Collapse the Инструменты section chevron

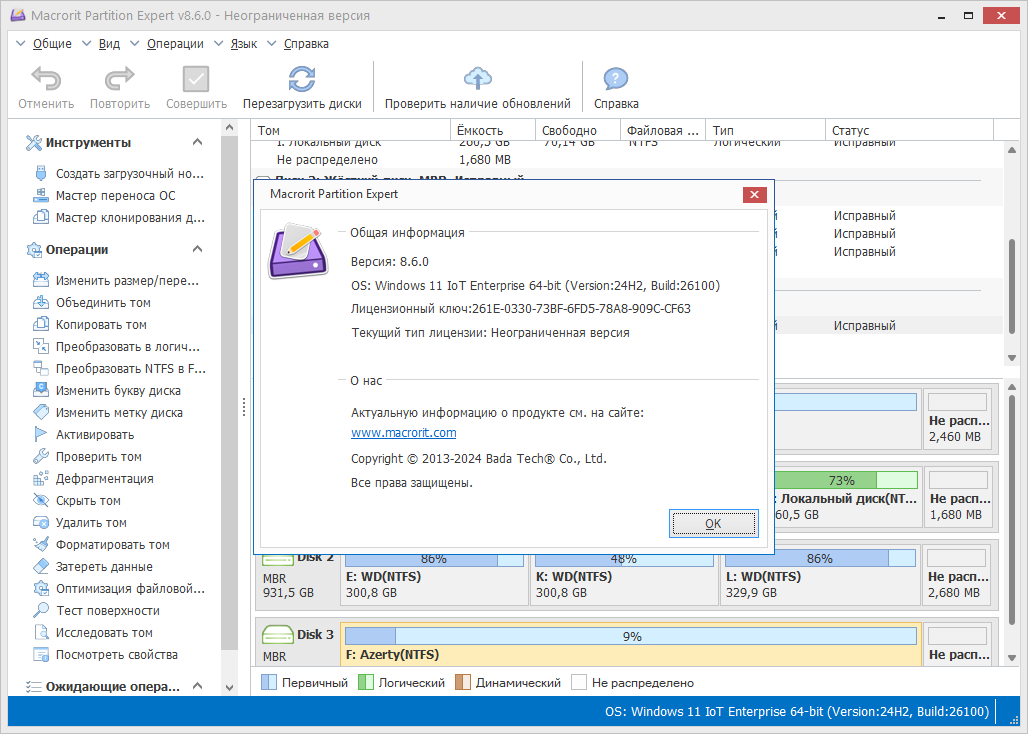point(197,142)
